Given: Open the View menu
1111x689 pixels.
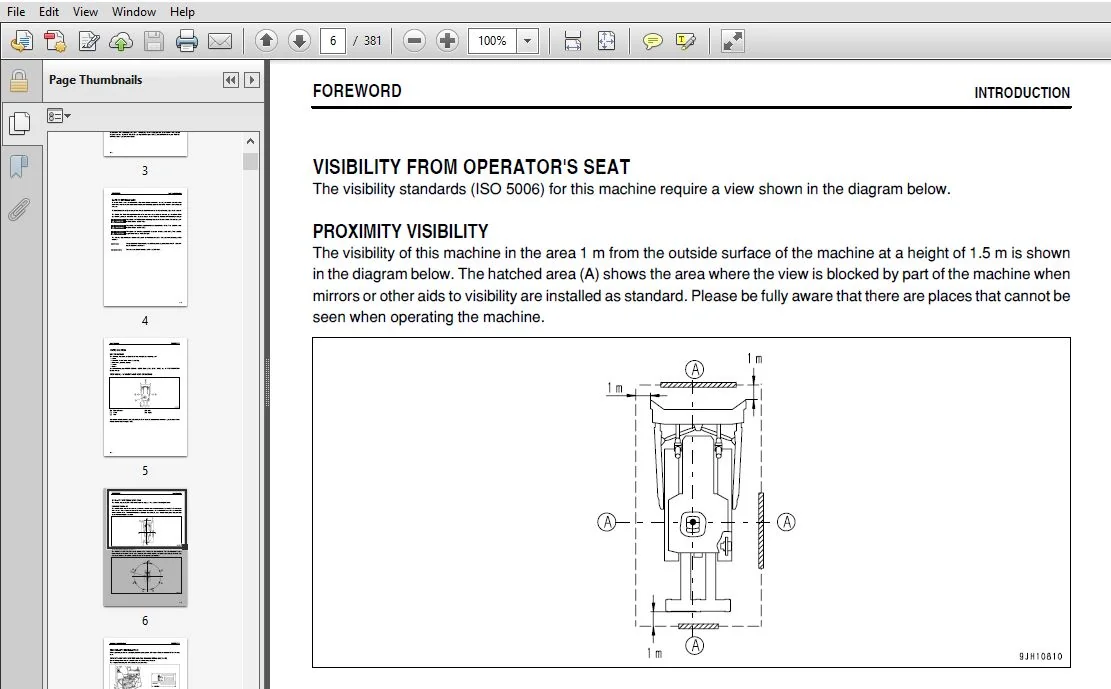Looking at the screenshot, I should tap(85, 11).
